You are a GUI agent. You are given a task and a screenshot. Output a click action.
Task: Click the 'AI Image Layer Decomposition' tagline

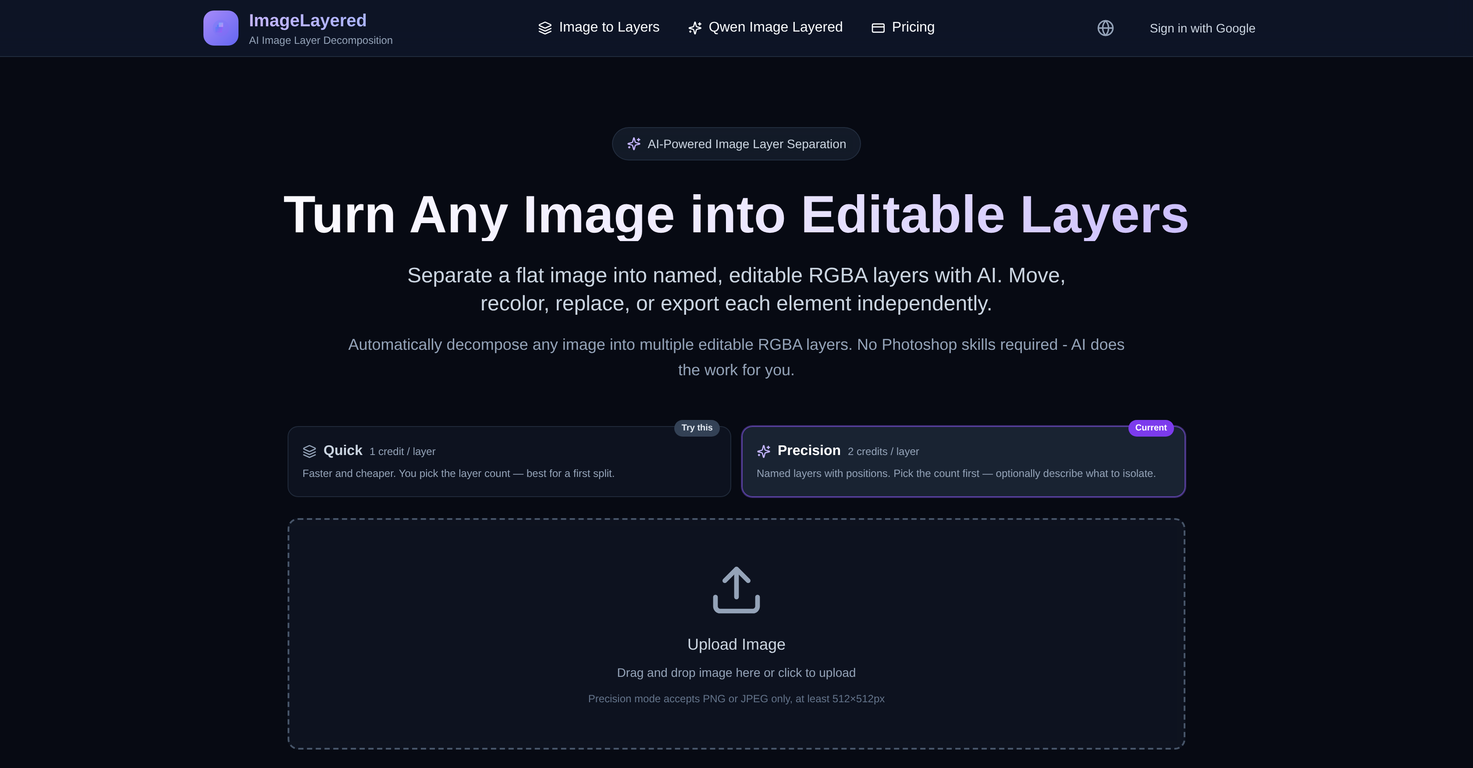tap(321, 41)
